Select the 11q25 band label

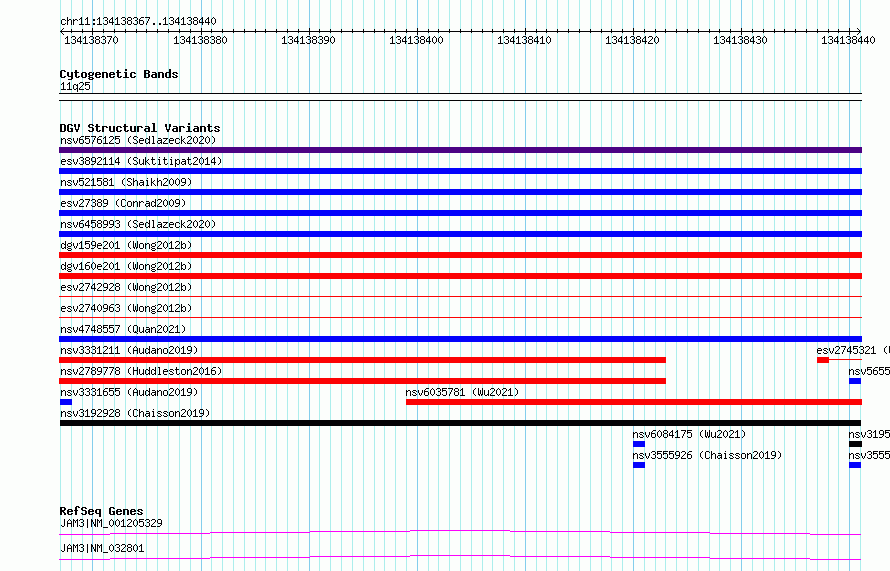[75, 86]
